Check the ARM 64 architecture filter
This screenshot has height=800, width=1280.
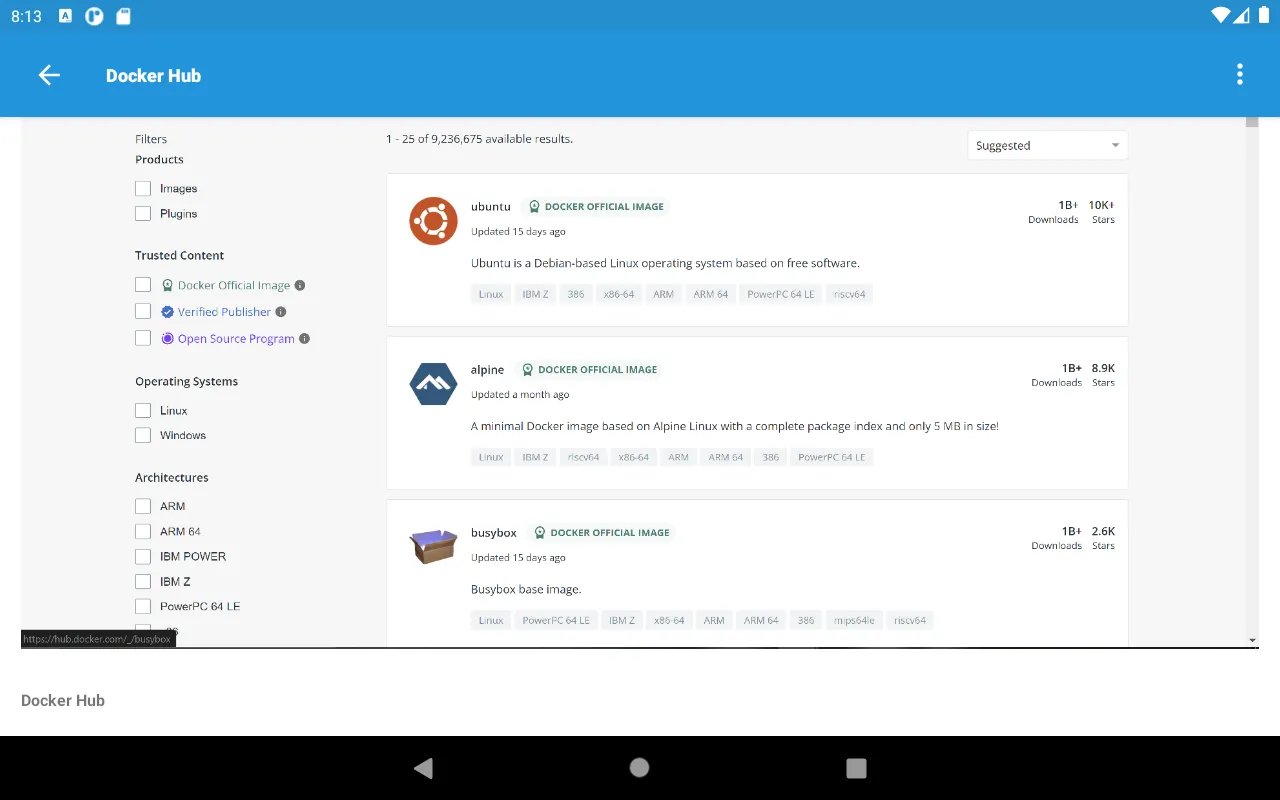point(143,531)
